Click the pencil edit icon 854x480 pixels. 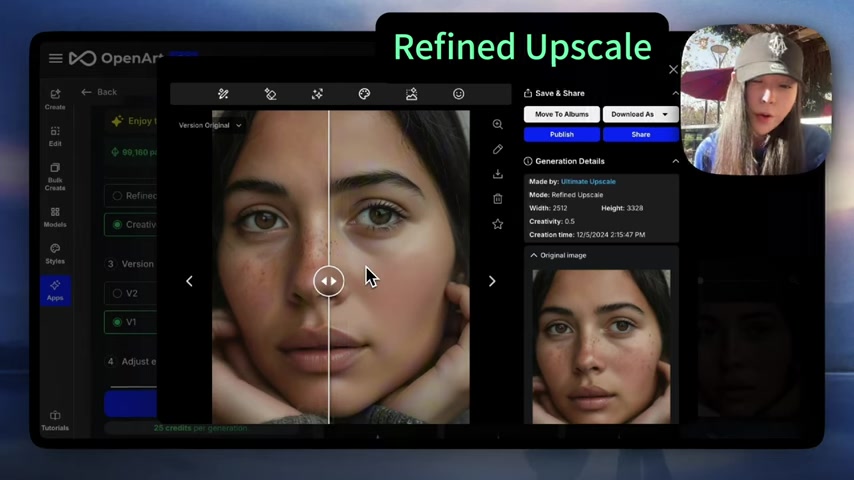point(497,149)
